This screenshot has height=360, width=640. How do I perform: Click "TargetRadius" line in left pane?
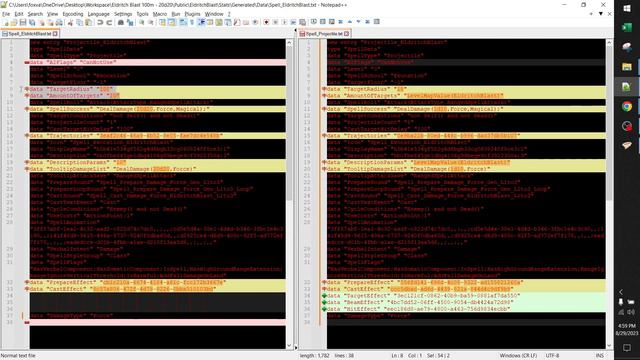click(158, 89)
